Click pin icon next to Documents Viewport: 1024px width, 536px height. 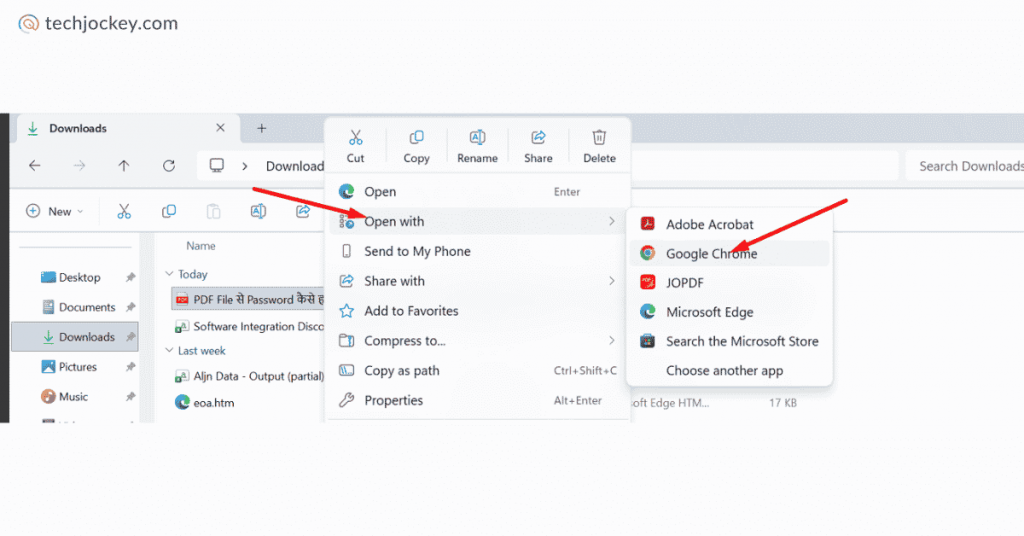click(x=131, y=307)
